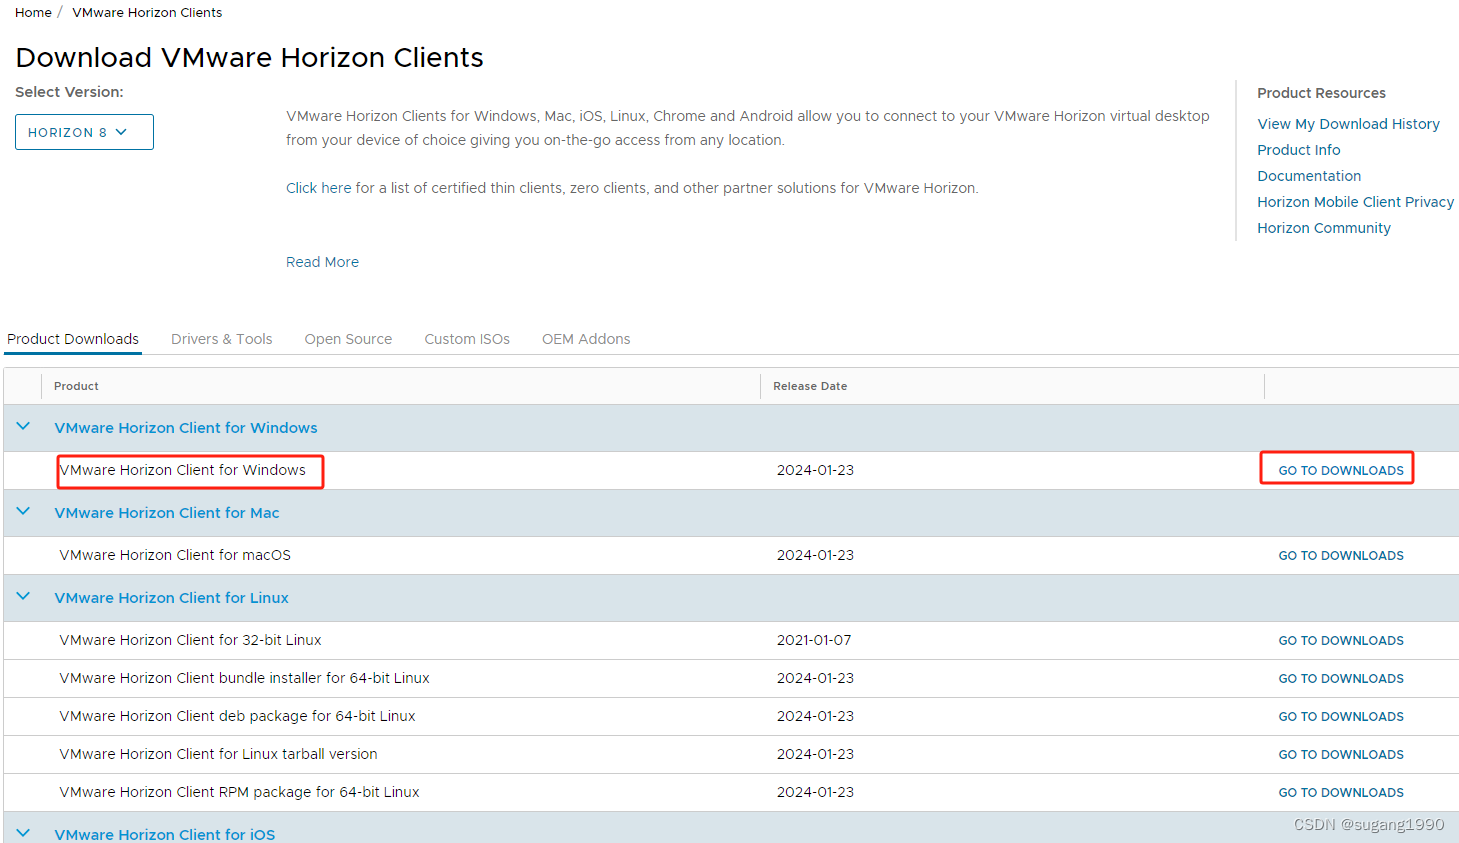Switch to the Product Downloads tab

tap(73, 339)
